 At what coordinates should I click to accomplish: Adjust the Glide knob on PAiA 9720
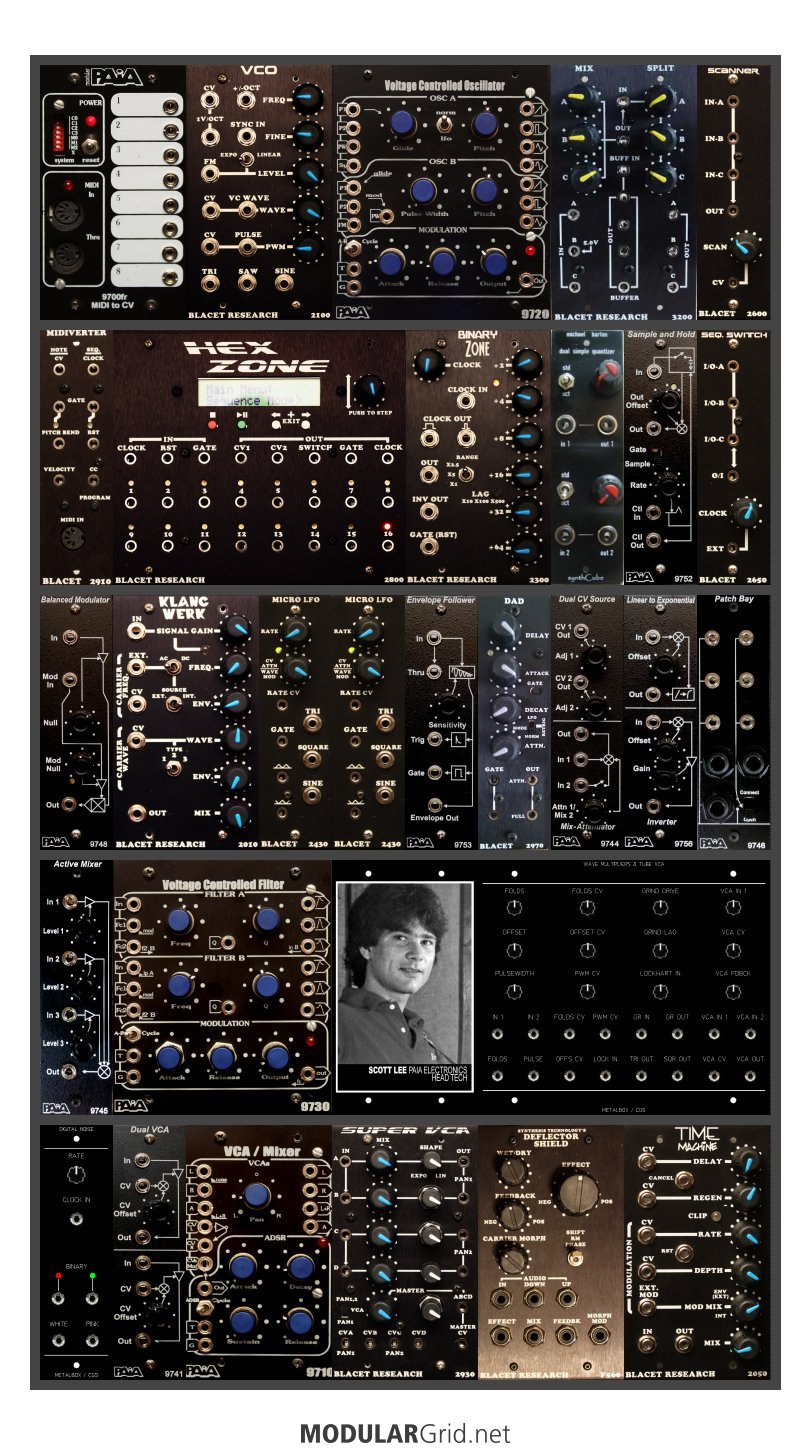click(402, 124)
